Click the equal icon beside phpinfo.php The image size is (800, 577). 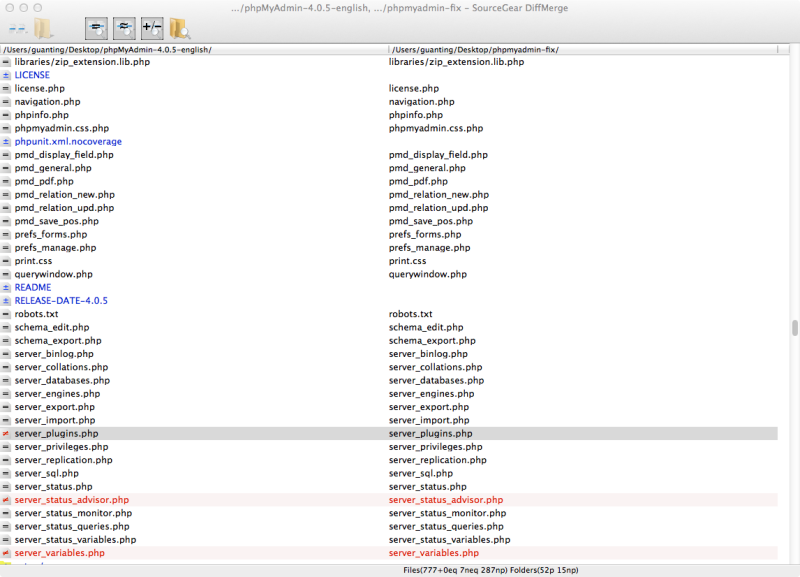coord(6,115)
